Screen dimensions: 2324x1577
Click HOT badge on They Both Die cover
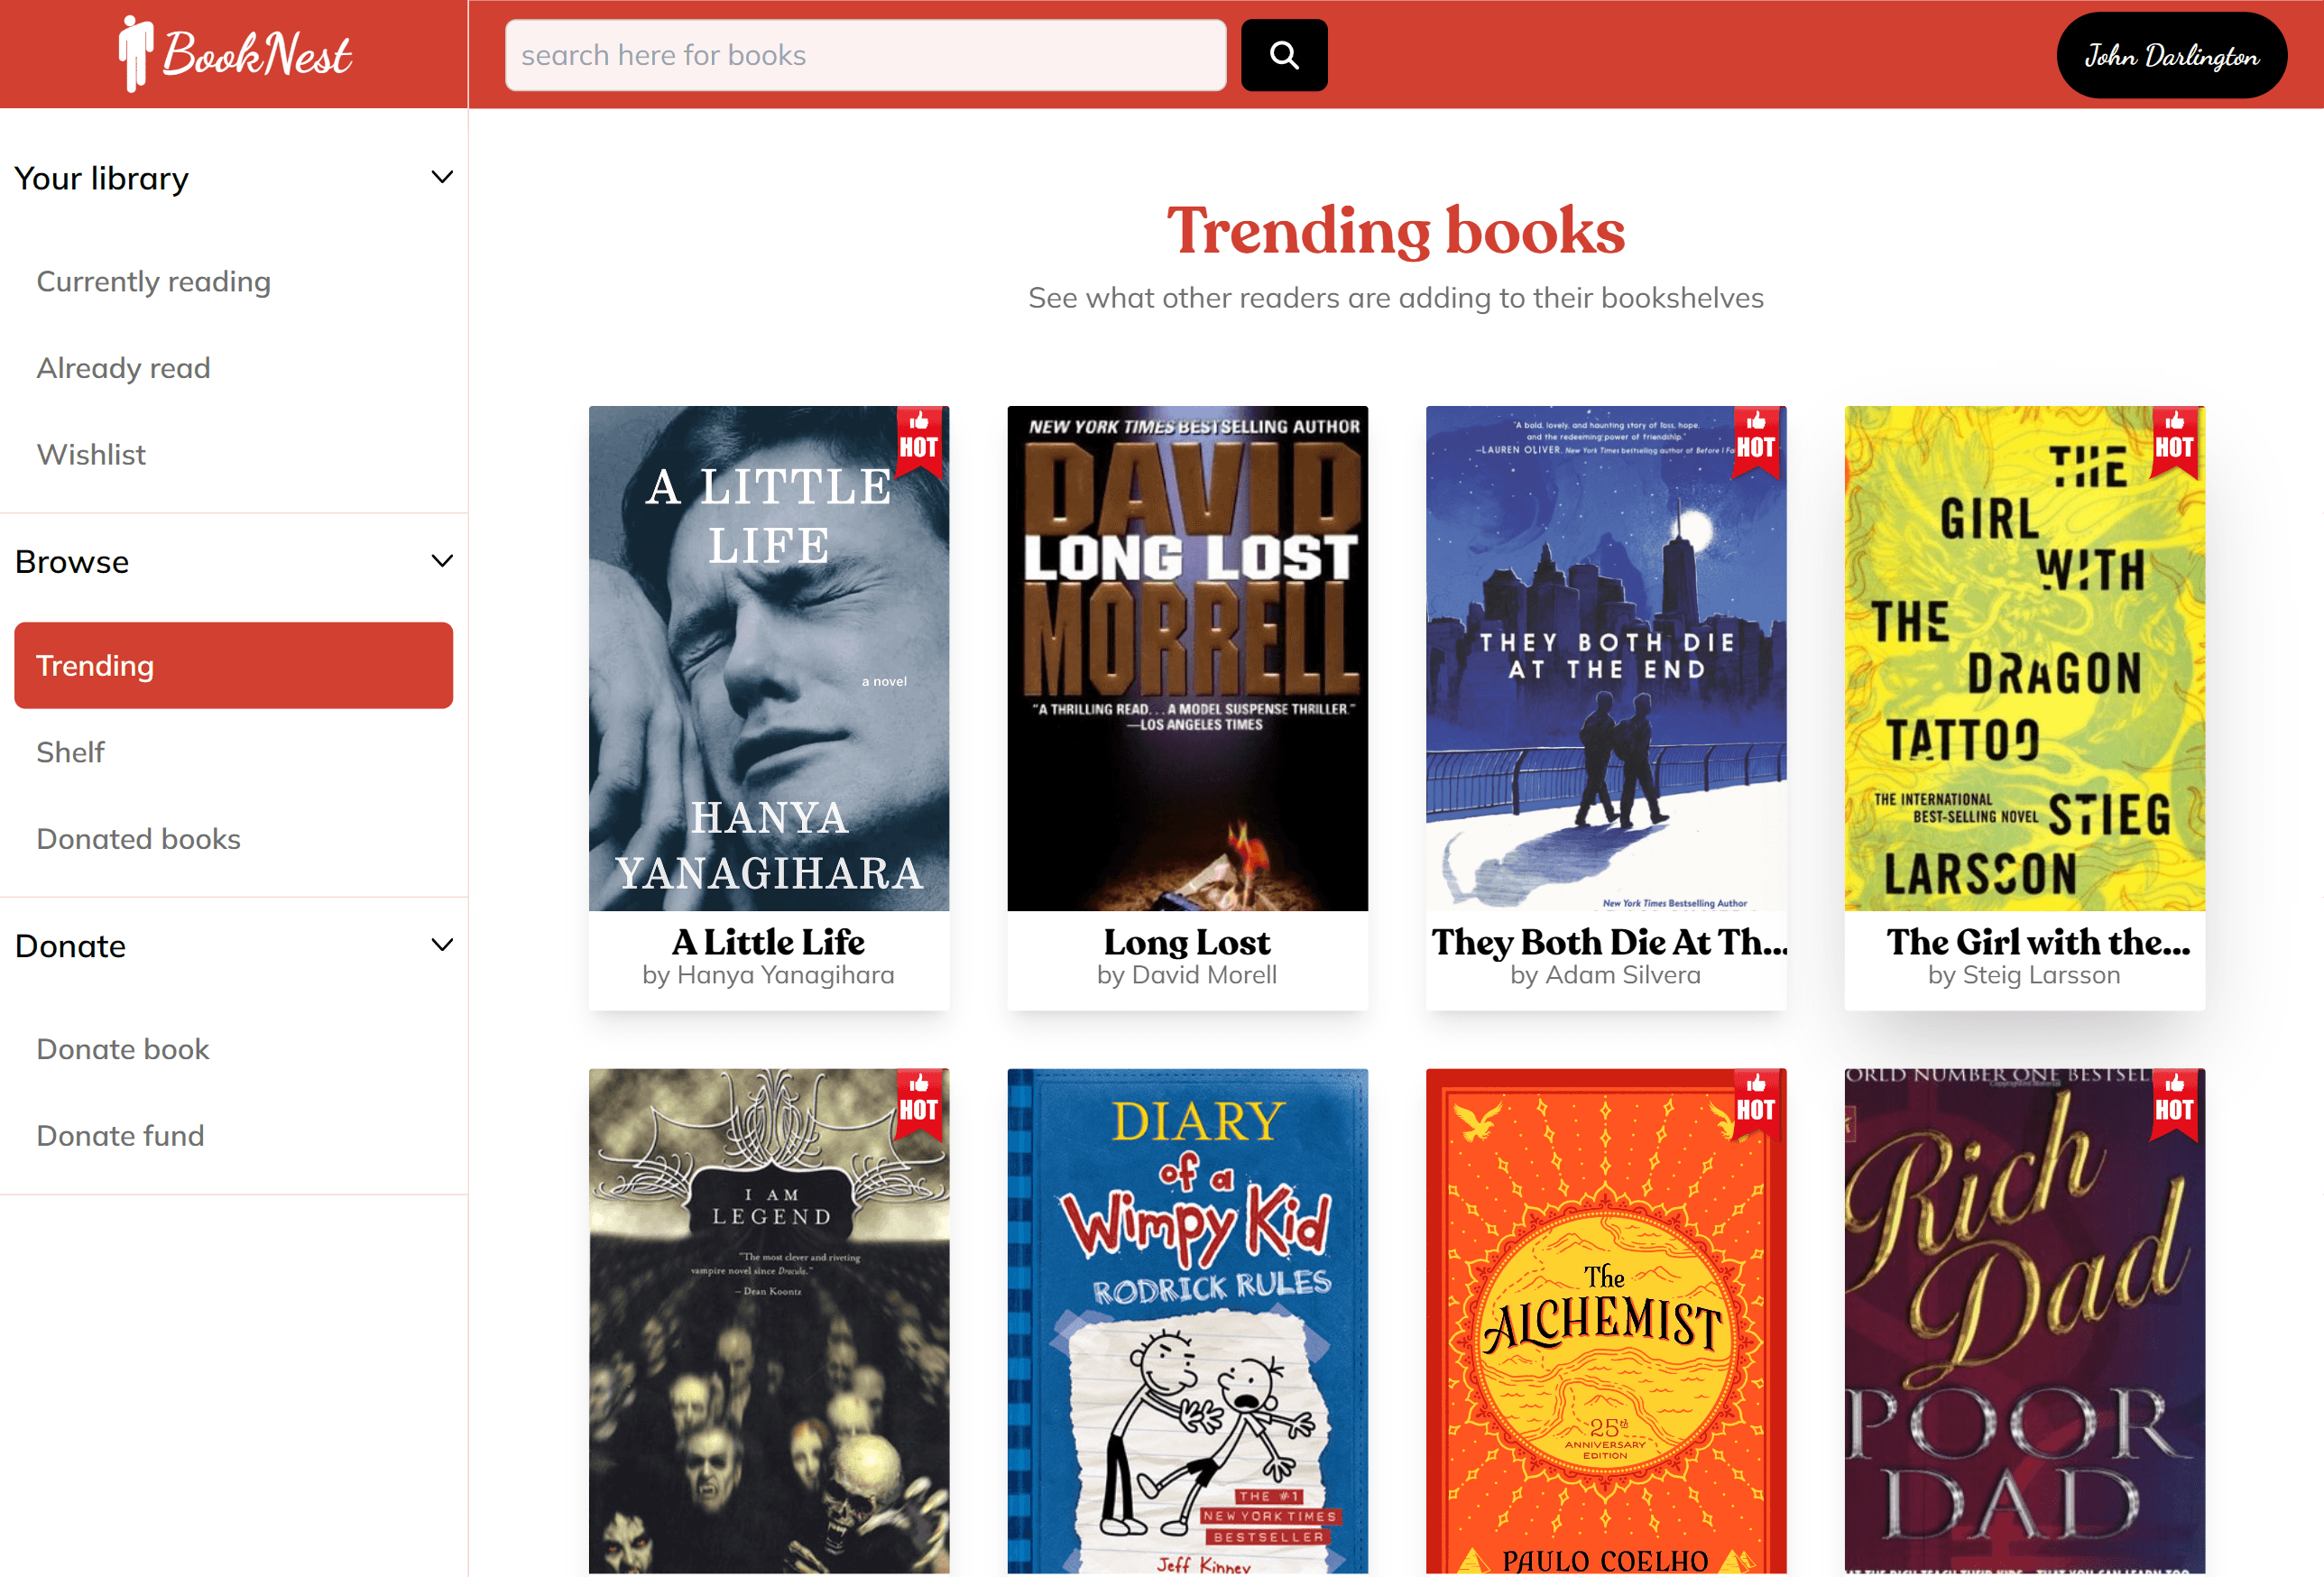pyautogui.click(x=1755, y=442)
